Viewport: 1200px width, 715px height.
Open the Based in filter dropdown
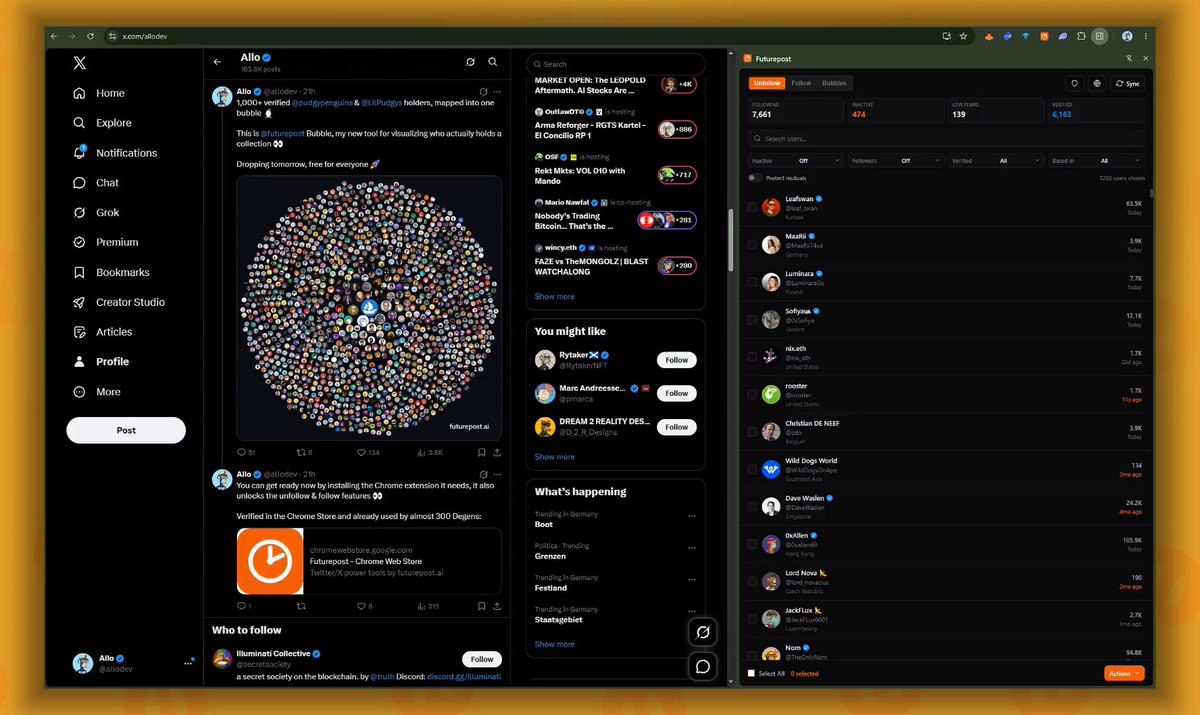coord(1096,160)
